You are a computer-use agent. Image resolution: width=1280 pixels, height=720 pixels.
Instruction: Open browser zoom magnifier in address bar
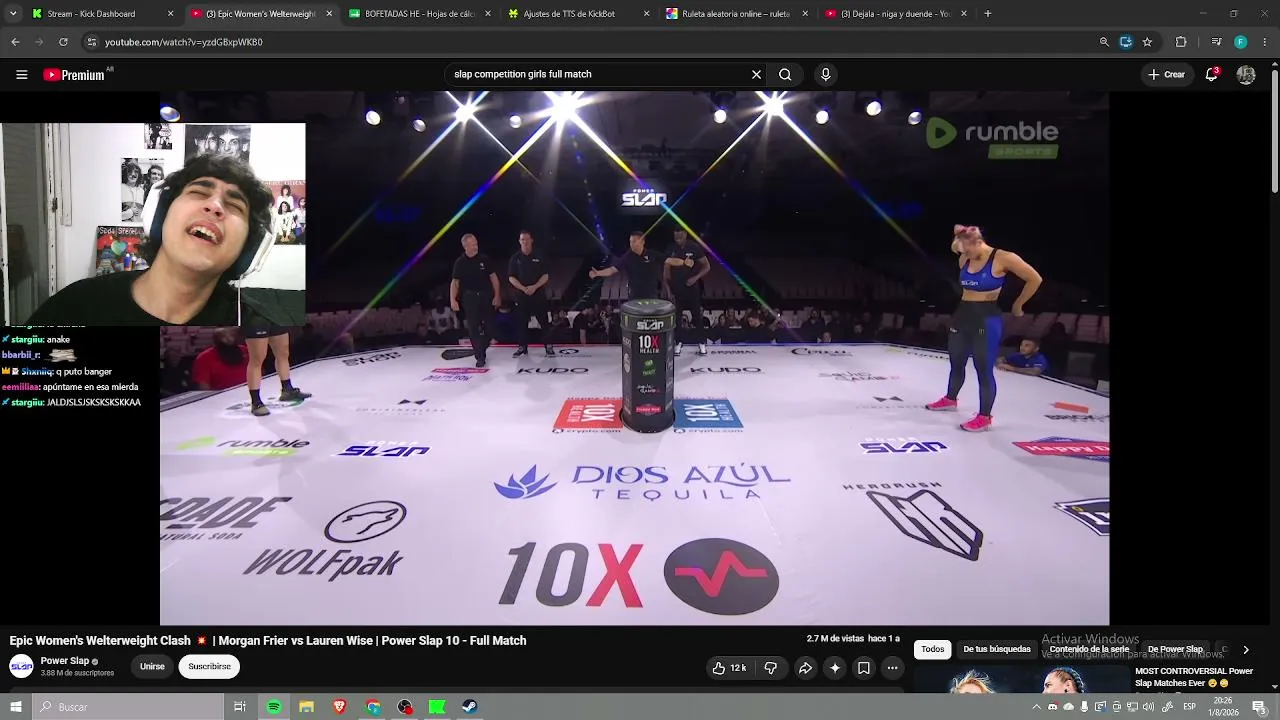[1104, 42]
